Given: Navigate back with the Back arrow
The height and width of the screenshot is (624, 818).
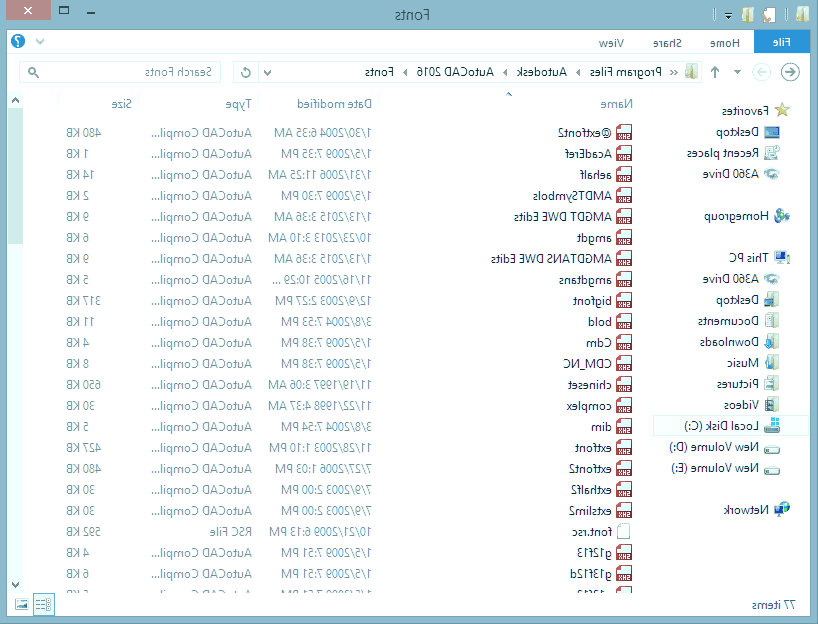Looking at the screenshot, I should (789, 72).
